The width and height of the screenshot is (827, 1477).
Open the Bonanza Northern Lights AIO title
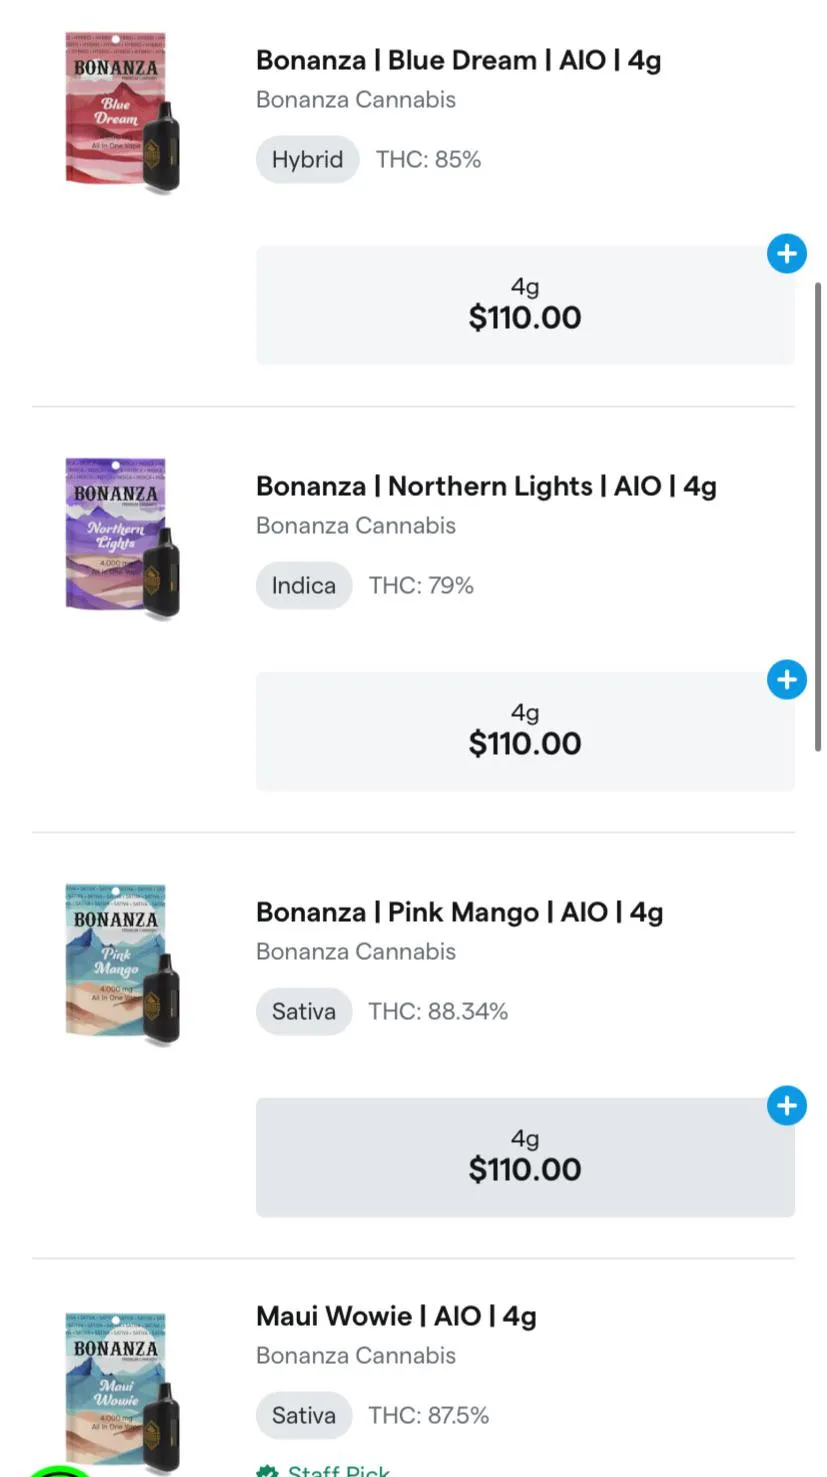486,487
